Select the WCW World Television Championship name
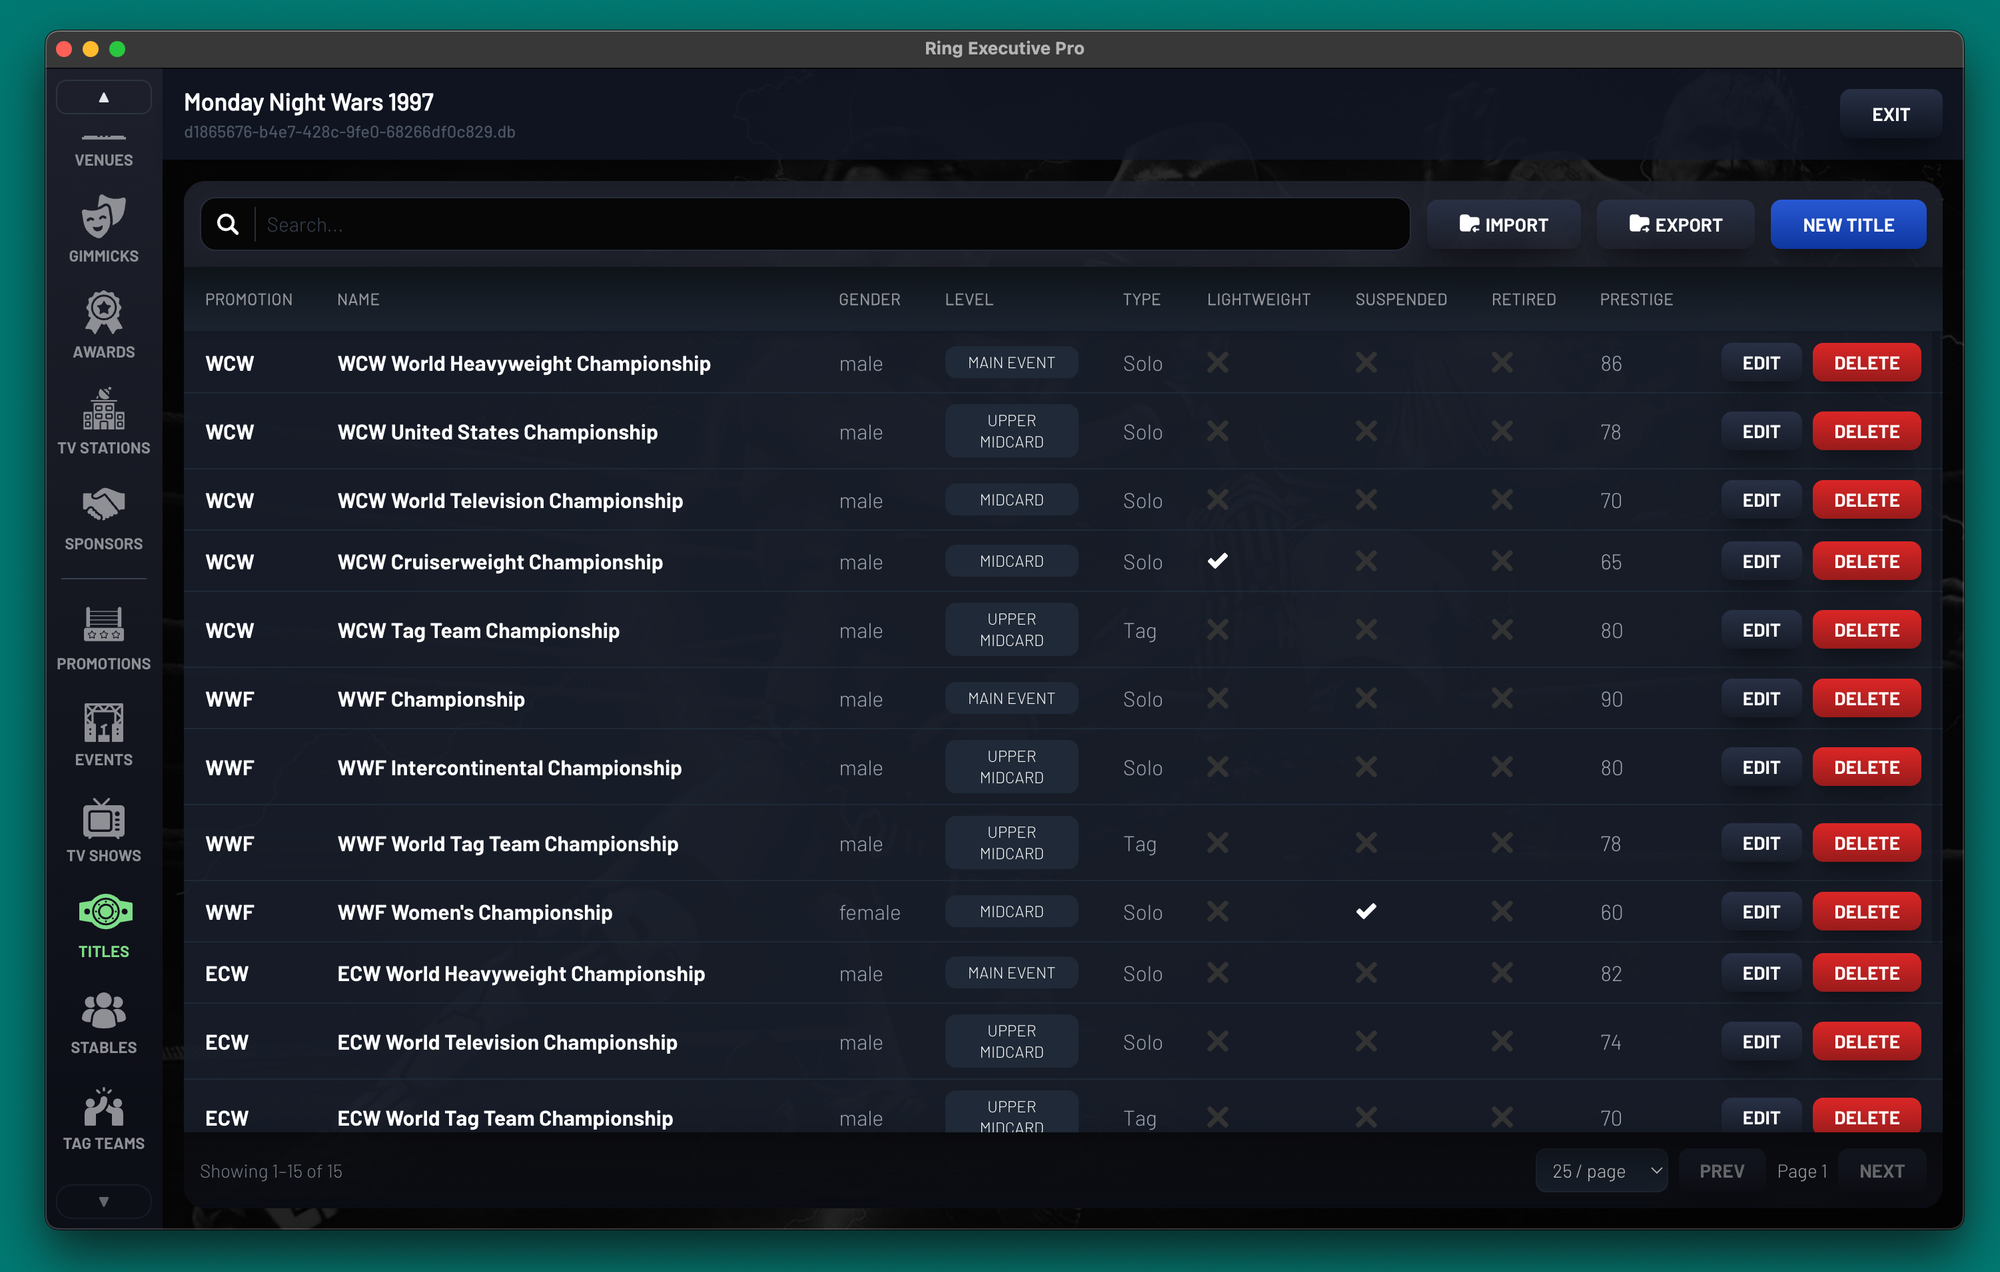 tap(510, 501)
